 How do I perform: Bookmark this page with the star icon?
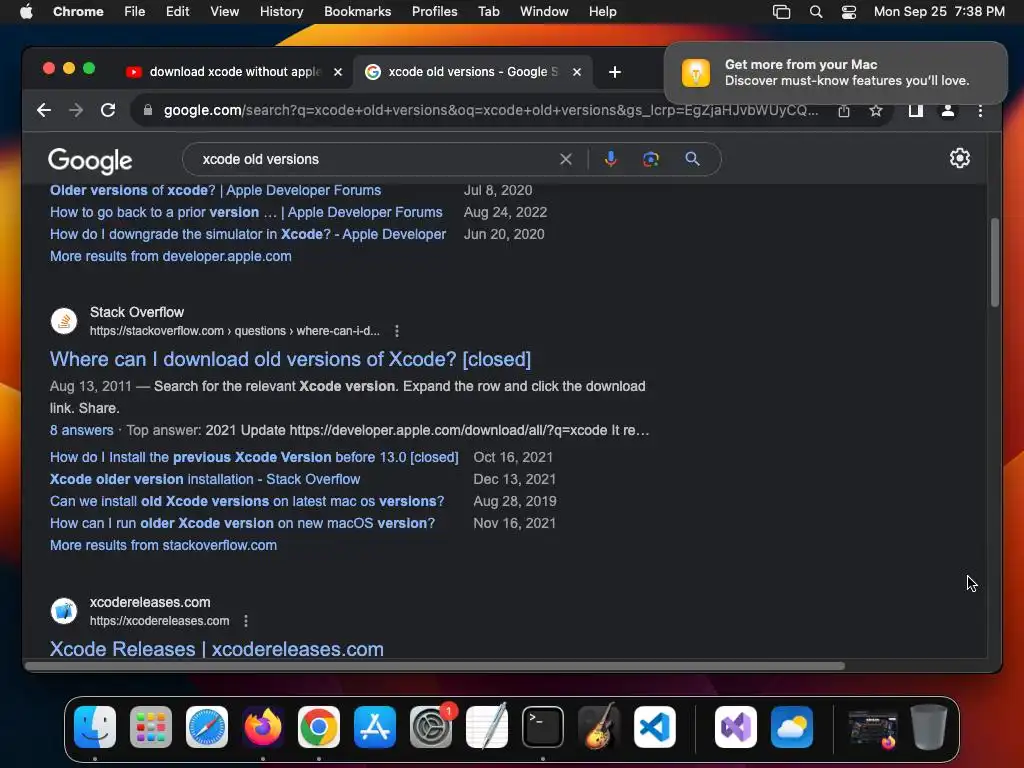coord(876,111)
